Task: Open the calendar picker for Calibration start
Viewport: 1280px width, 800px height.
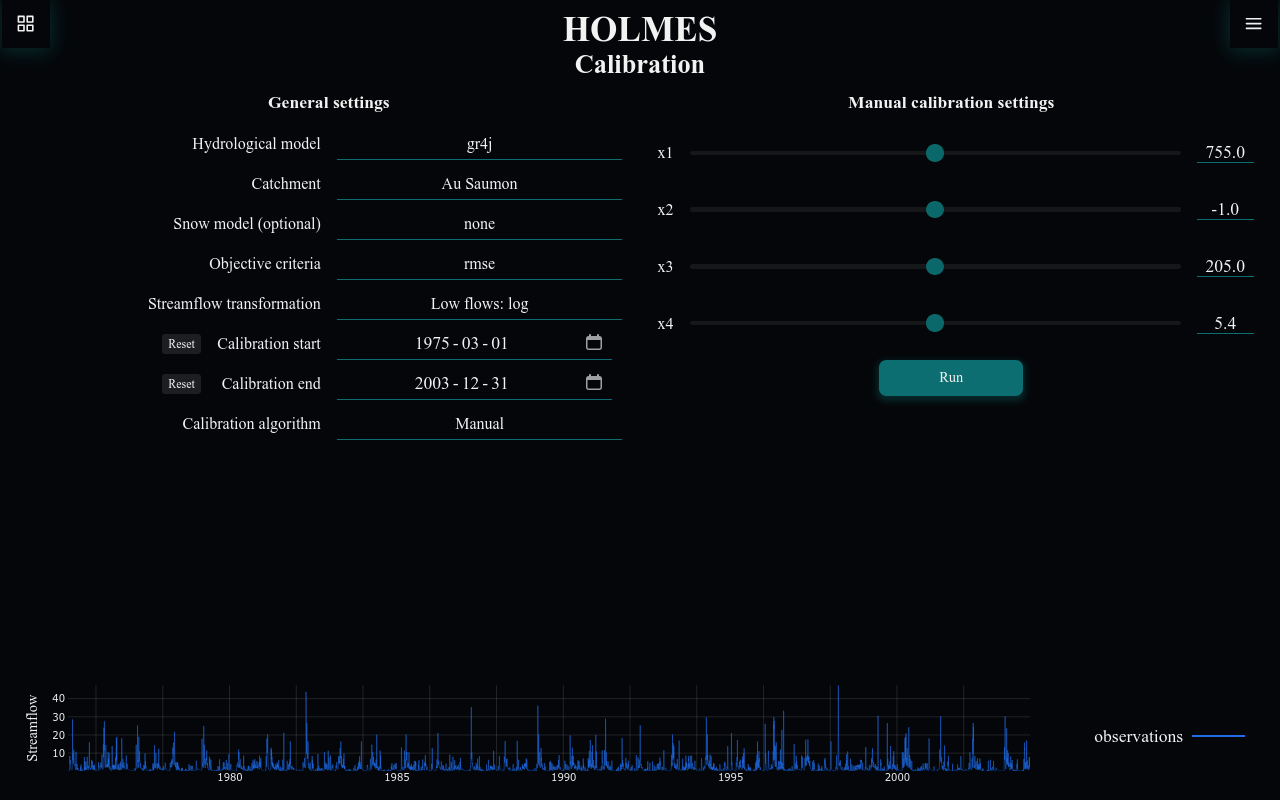Action: [593, 341]
